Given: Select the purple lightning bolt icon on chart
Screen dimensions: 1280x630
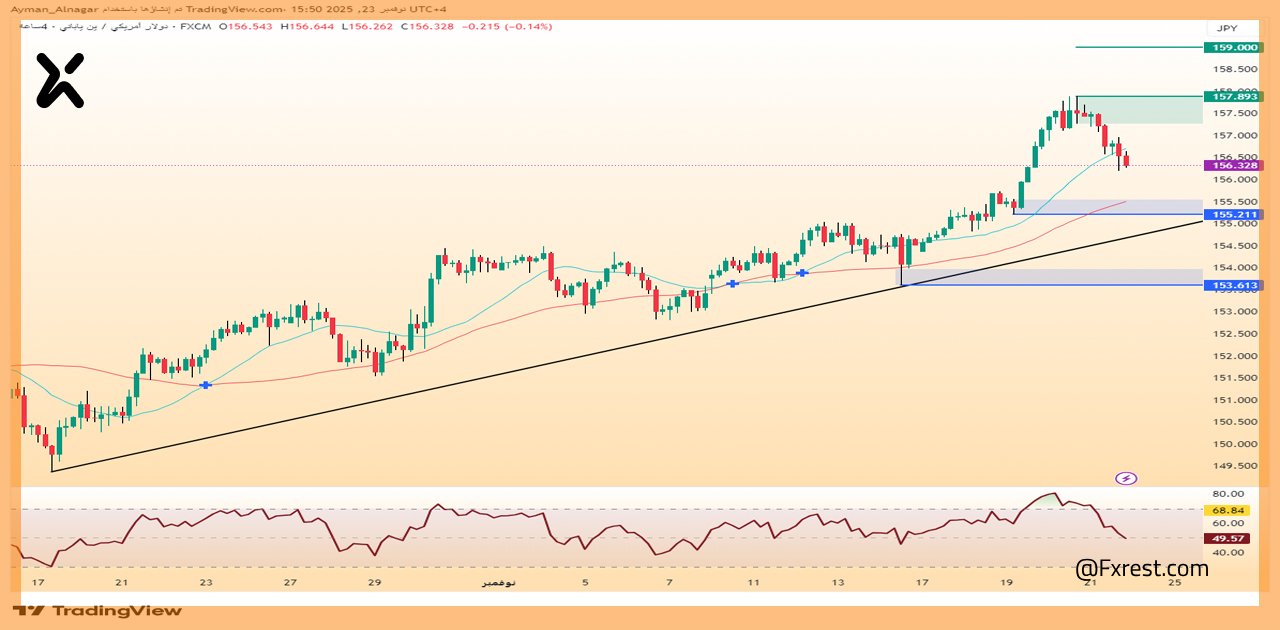Looking at the screenshot, I should tap(1126, 478).
